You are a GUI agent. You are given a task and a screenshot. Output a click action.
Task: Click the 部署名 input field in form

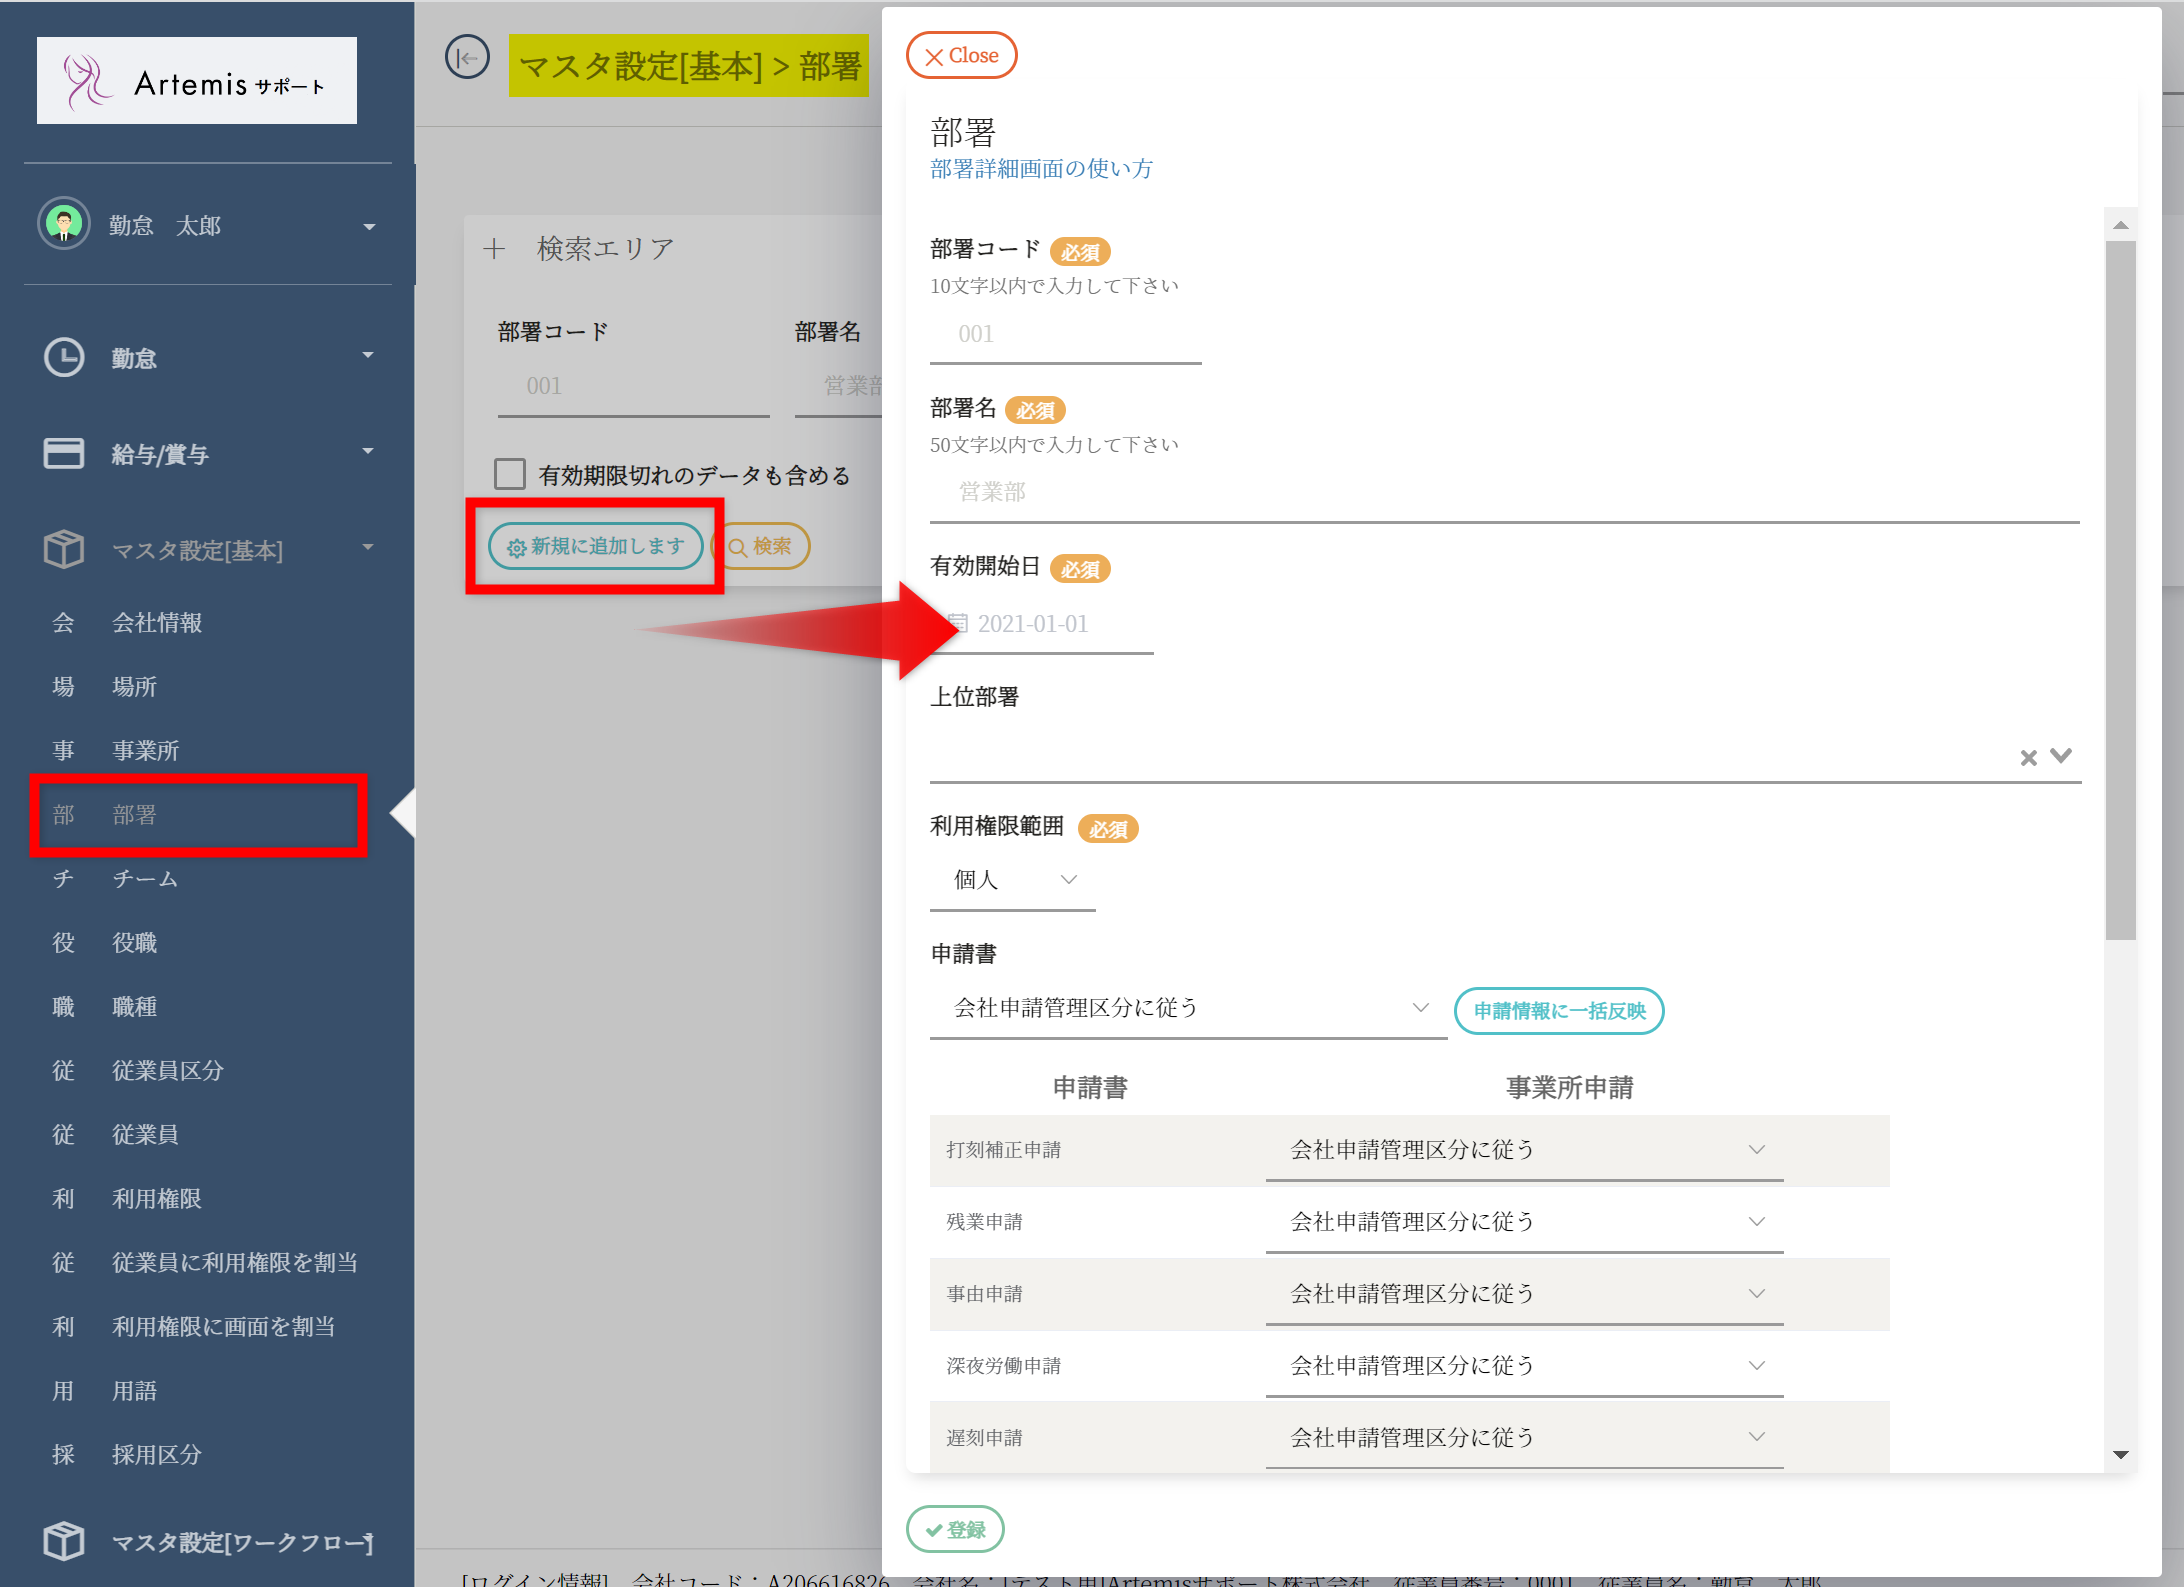(x=1503, y=492)
